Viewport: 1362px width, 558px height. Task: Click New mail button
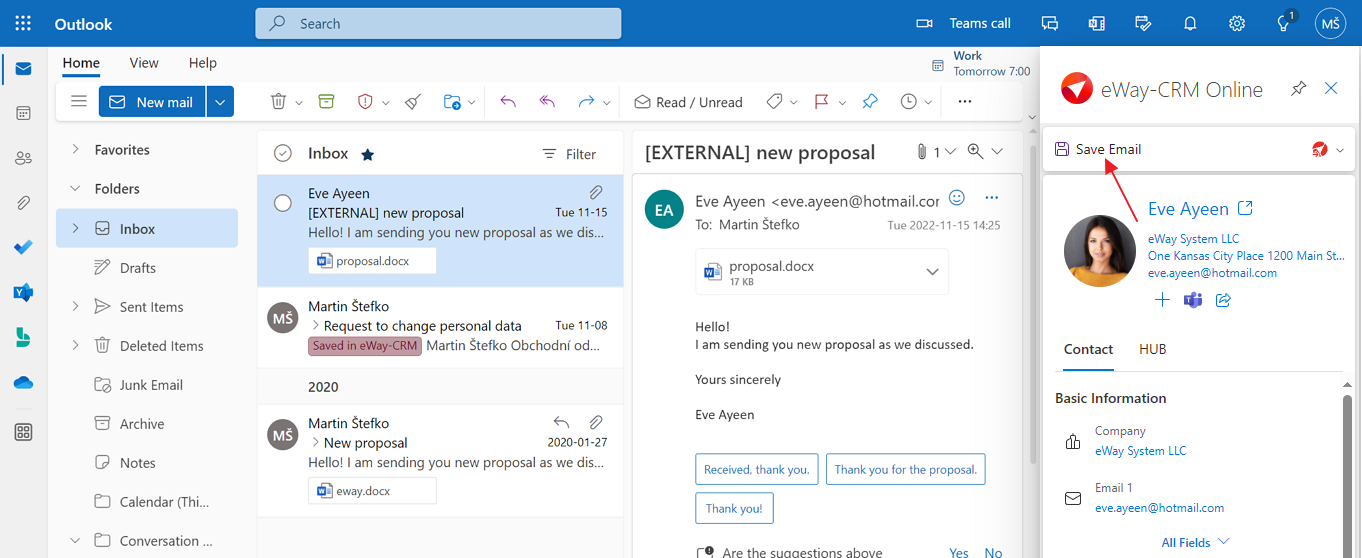pos(153,102)
